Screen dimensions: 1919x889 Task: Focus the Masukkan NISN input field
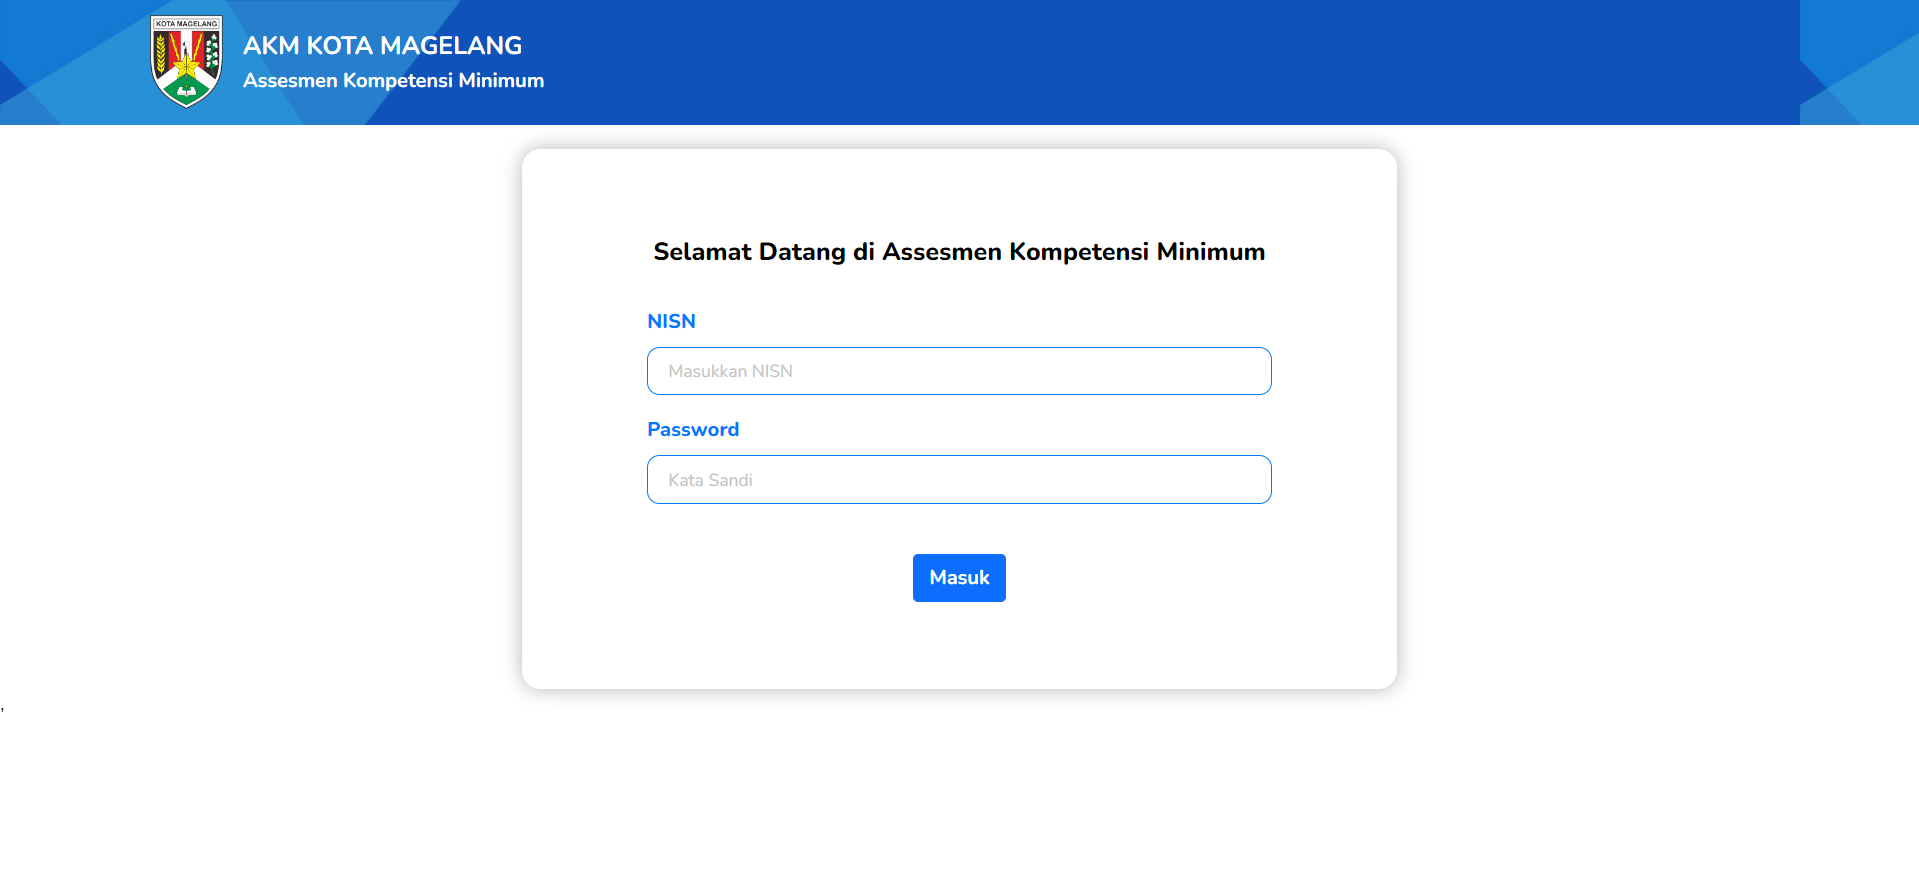click(959, 371)
